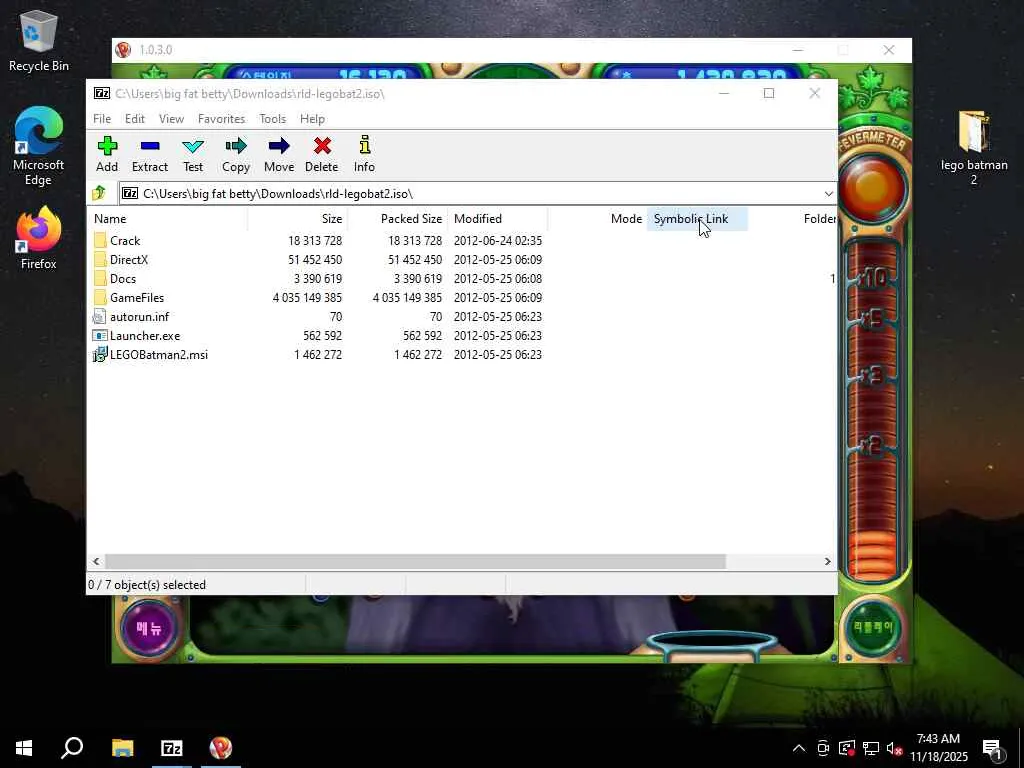This screenshot has width=1024, height=768.
Task: Click the muted volume tray icon
Action: (x=895, y=748)
